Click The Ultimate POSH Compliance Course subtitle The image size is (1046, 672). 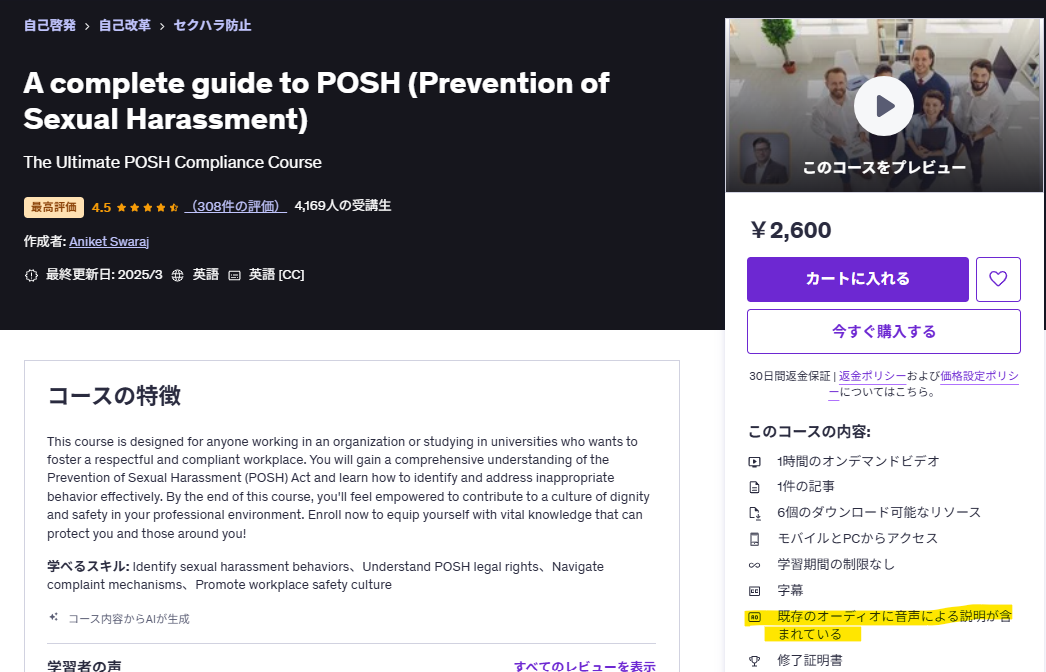[172, 162]
